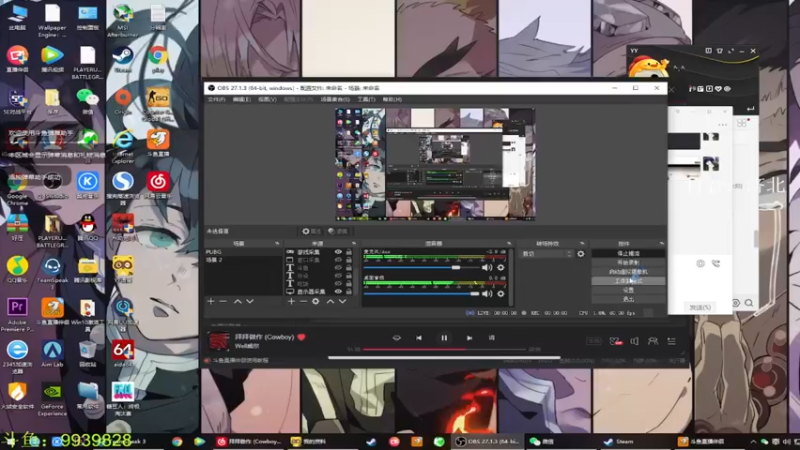Open desktop audio settings gear in mixer
Screen dimensions: 800x450
(x=501, y=293)
